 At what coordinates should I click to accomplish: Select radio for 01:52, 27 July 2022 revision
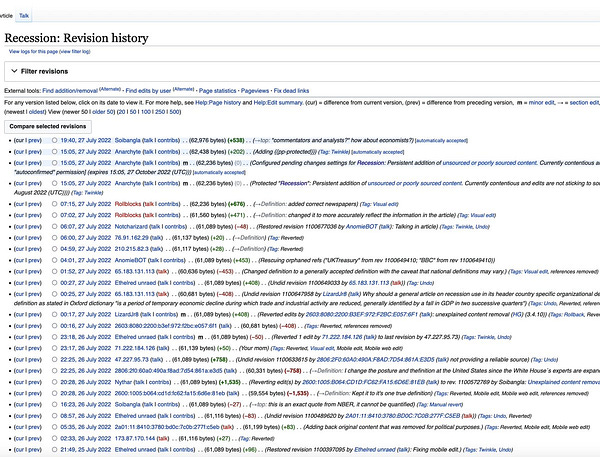click(x=54, y=271)
